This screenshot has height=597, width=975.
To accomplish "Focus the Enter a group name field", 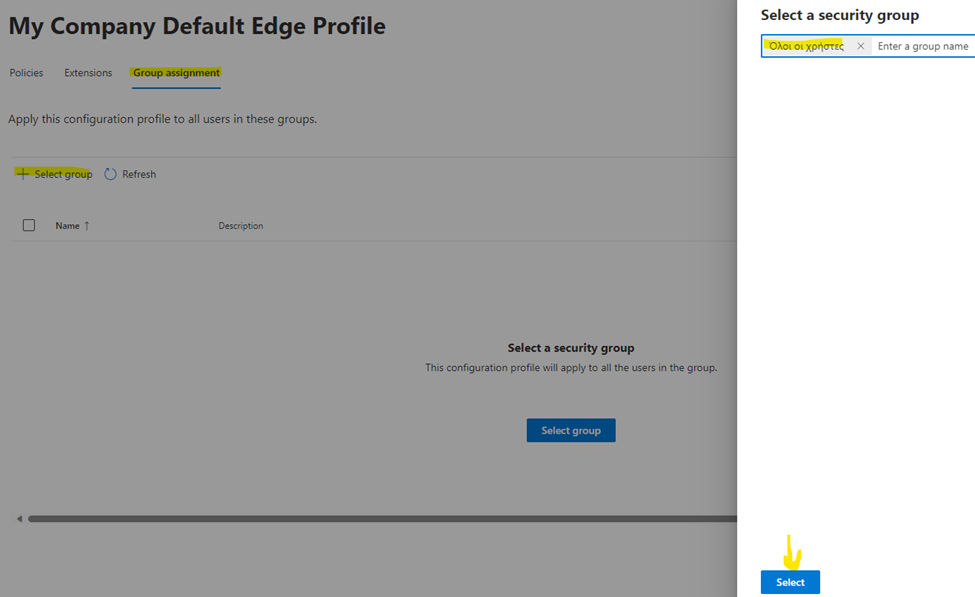I will click(922, 46).
